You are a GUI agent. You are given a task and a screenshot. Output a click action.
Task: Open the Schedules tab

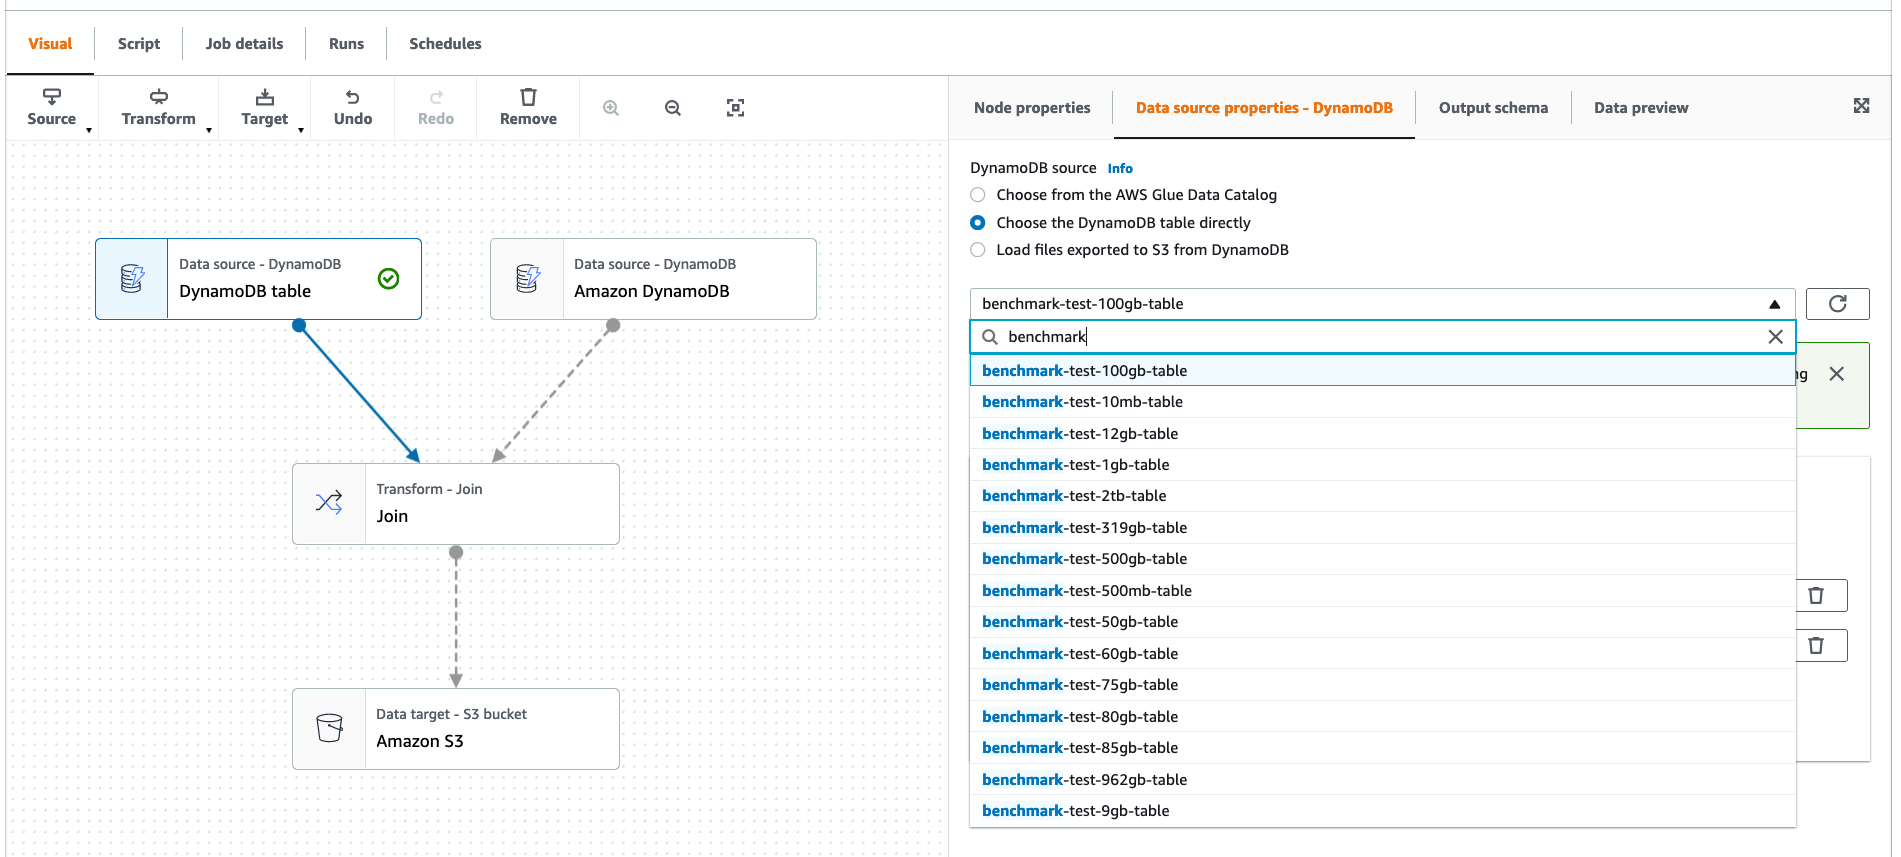coord(445,44)
